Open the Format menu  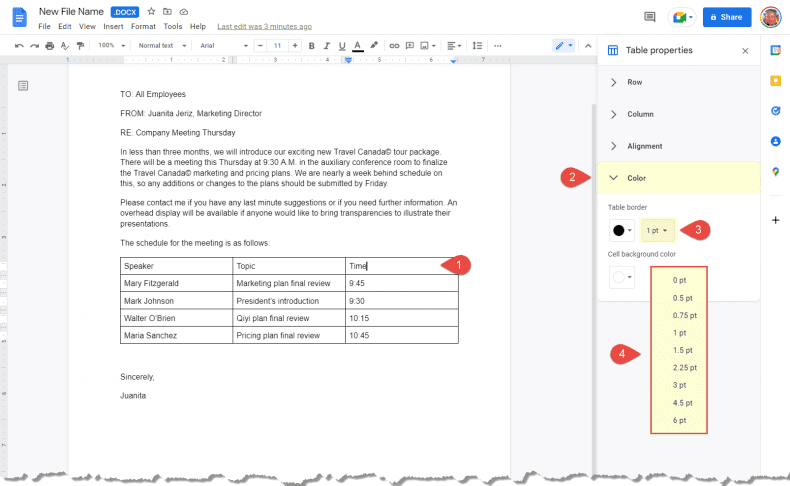coord(143,26)
